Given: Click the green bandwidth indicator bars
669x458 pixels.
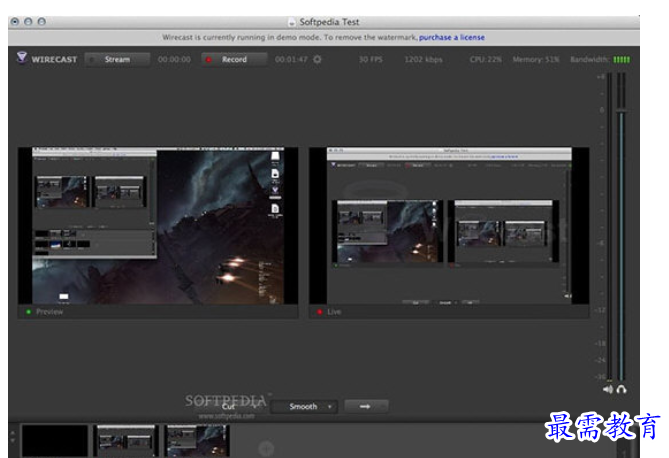Looking at the screenshot, I should [621, 59].
